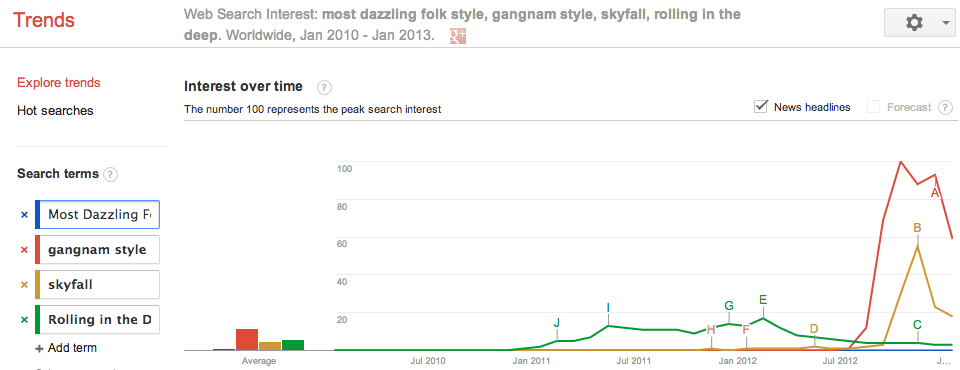Click the red gangnam style average bar
The height and width of the screenshot is (370, 960).
(x=247, y=339)
